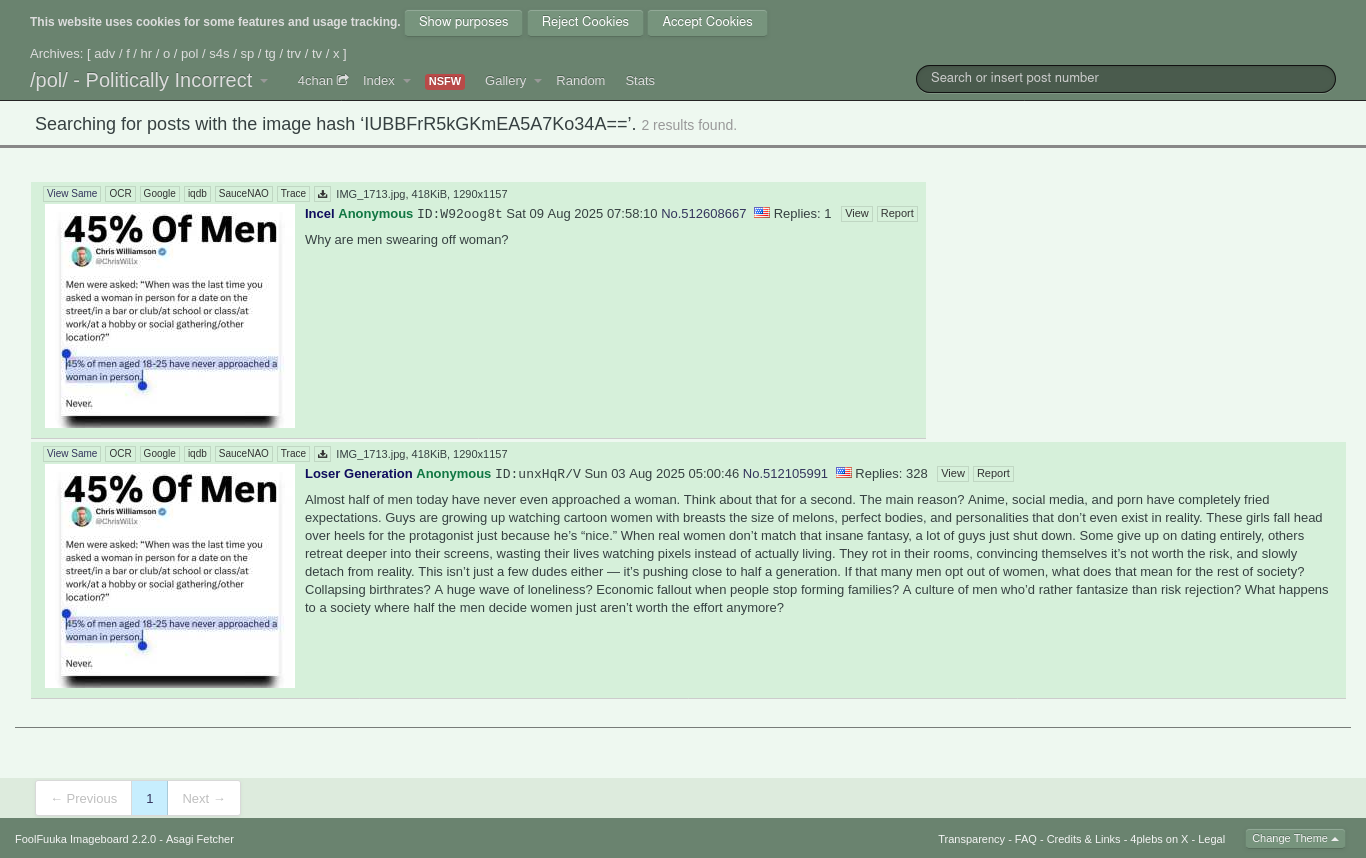Go to a Random post
Image resolution: width=1366 pixels, height=858 pixels.
(x=580, y=81)
